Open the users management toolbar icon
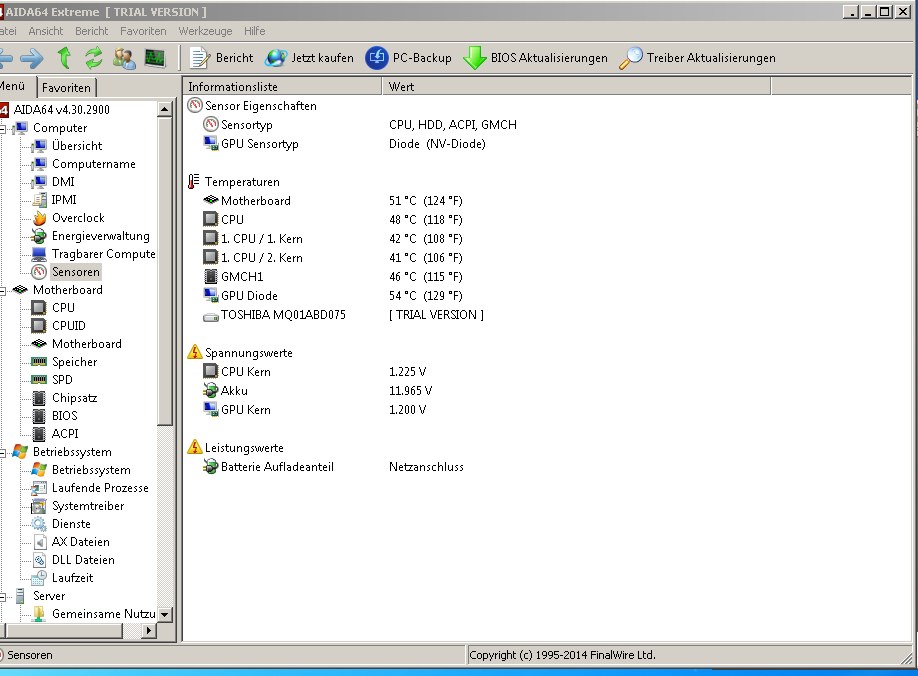Image resolution: width=918 pixels, height=676 pixels. (x=124, y=58)
